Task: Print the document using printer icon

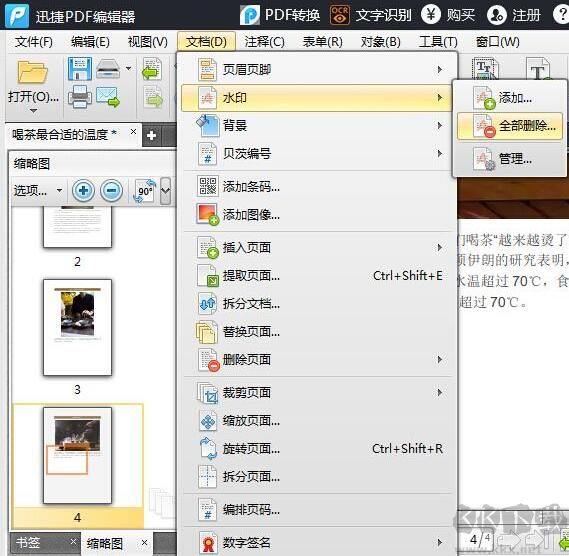Action: (80, 97)
